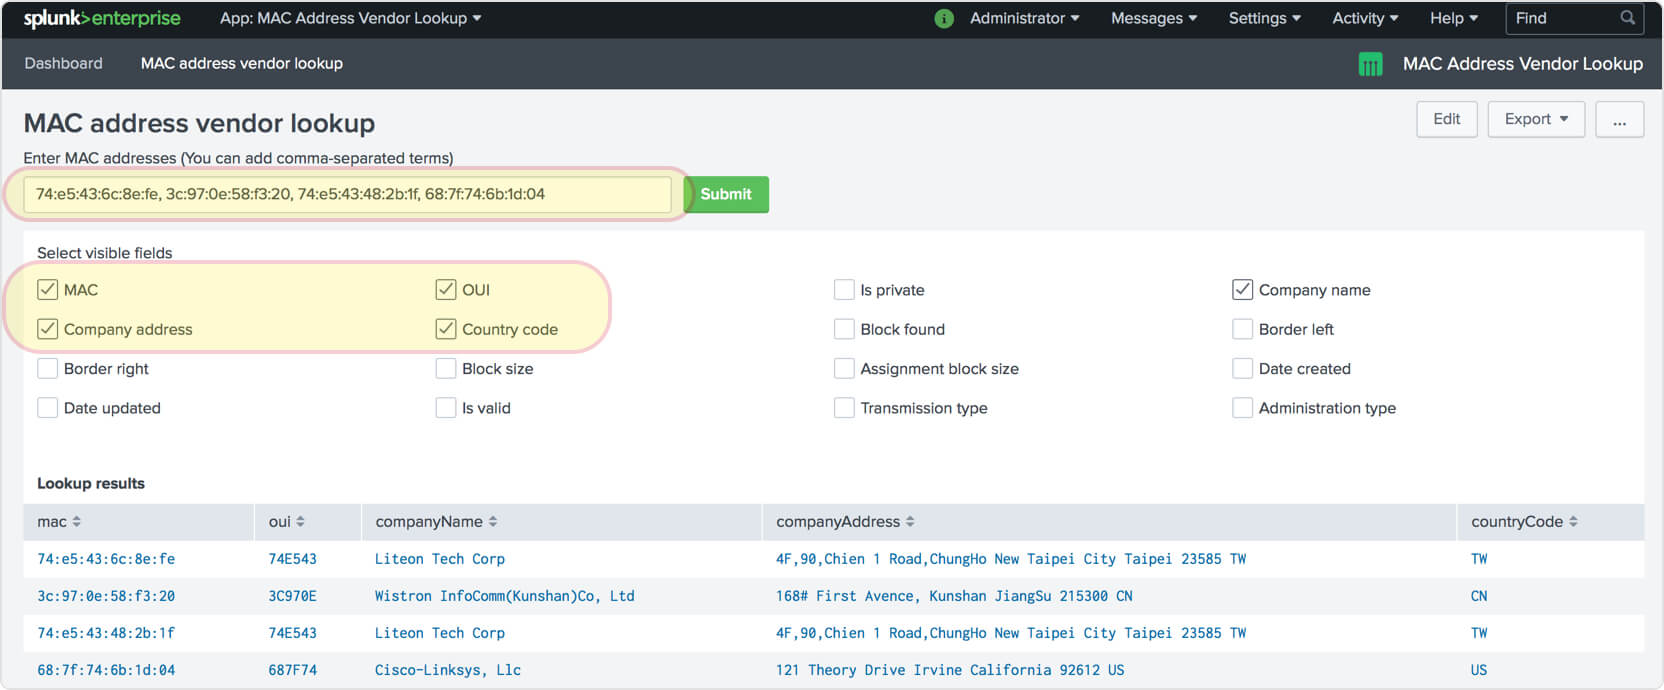Screen dimensions: 1664x690
Task: Click the MAC Address Vendor Lookup app title
Action: [x=1522, y=64]
